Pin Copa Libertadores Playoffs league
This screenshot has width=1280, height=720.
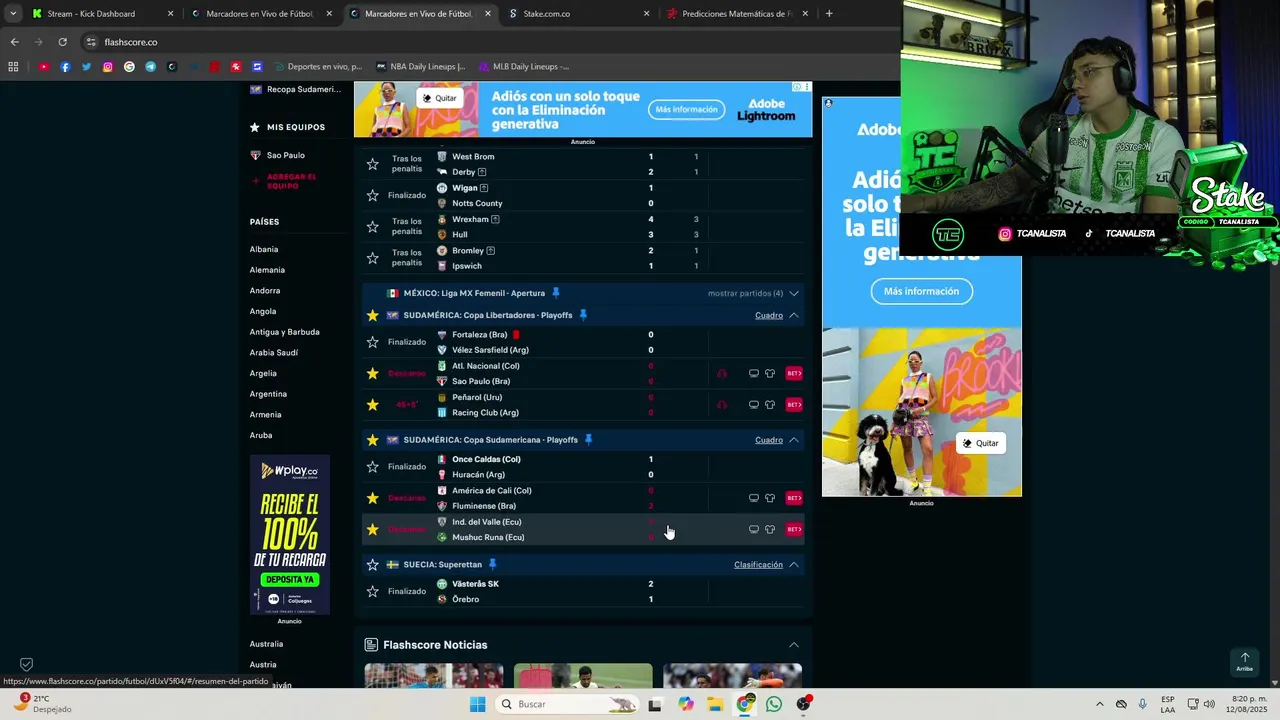pyautogui.click(x=583, y=315)
